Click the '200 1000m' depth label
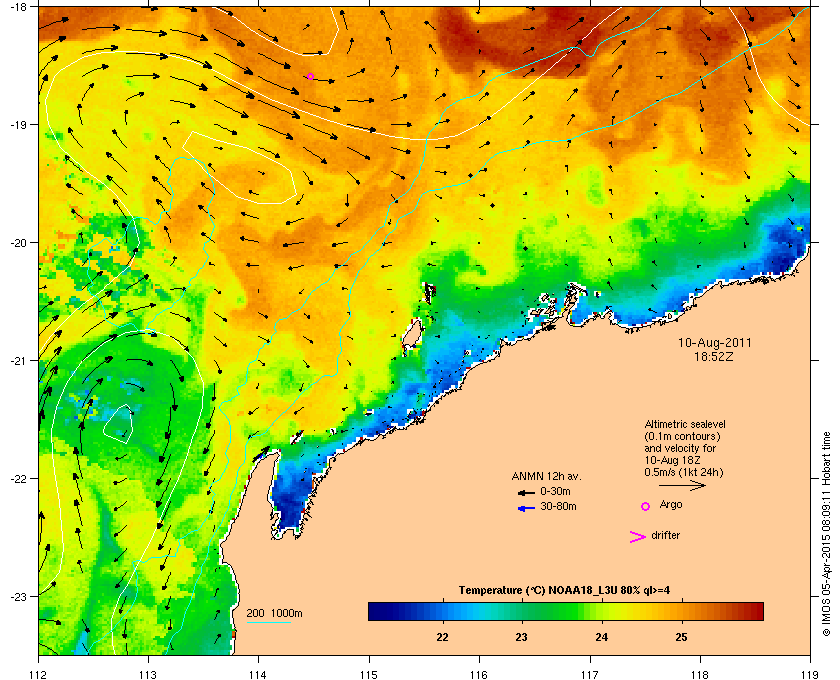The width and height of the screenshot is (840, 680). [x=274, y=614]
